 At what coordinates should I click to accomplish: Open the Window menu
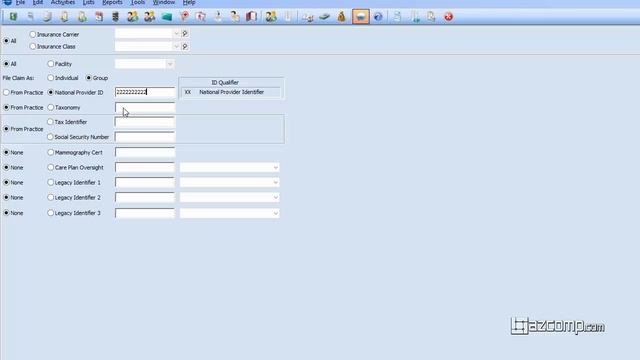click(x=164, y=2)
